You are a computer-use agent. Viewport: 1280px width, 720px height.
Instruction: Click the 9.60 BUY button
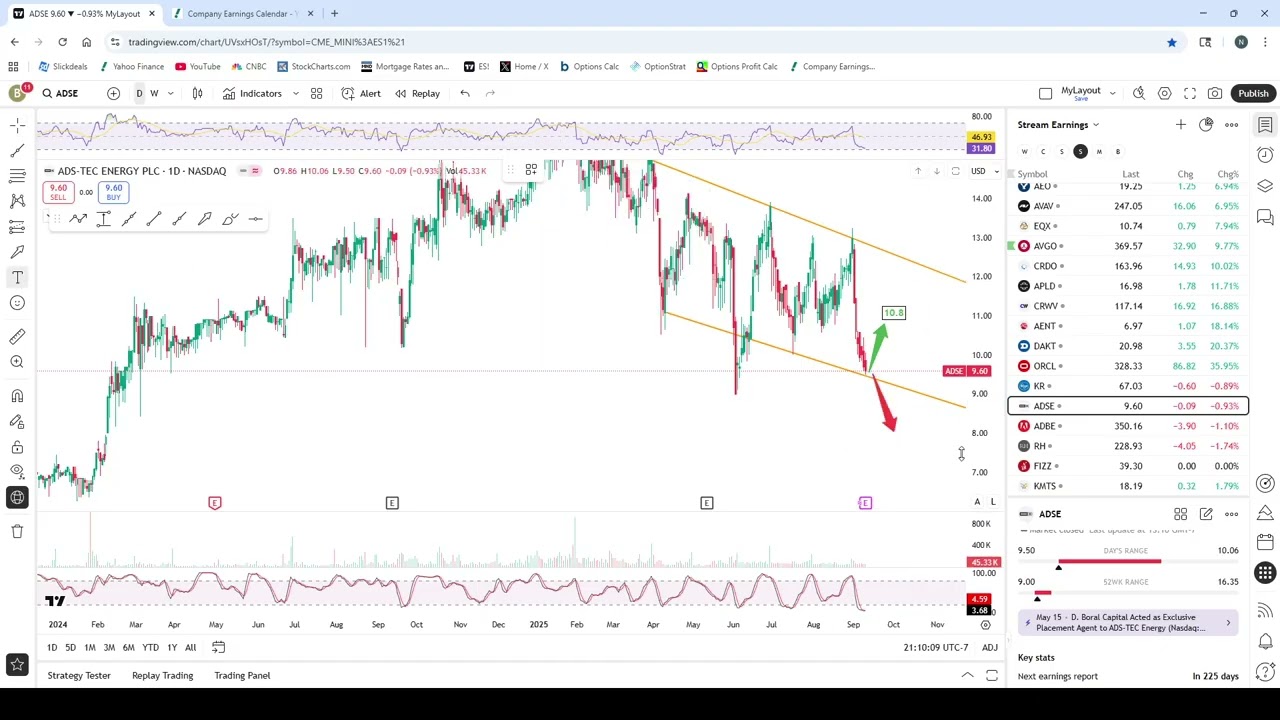[113, 192]
